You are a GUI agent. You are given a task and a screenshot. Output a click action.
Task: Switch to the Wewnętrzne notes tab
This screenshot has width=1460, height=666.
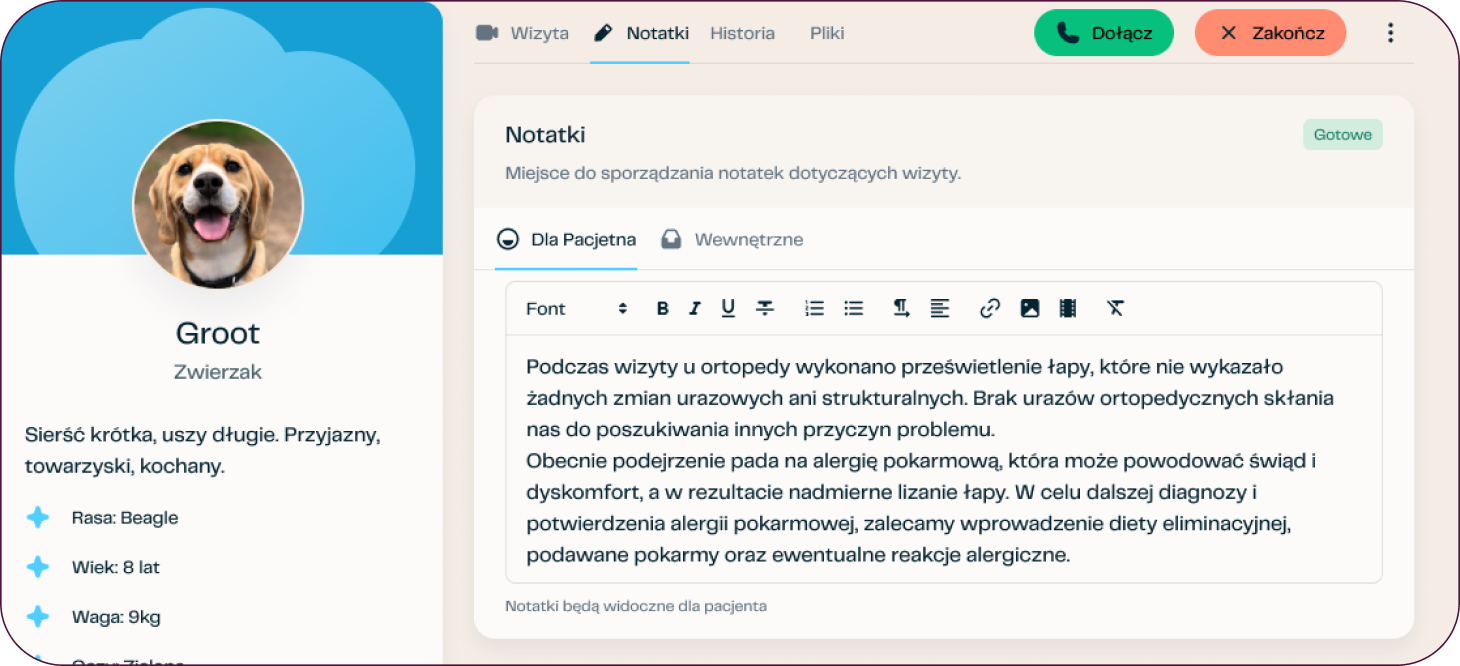pyautogui.click(x=733, y=240)
